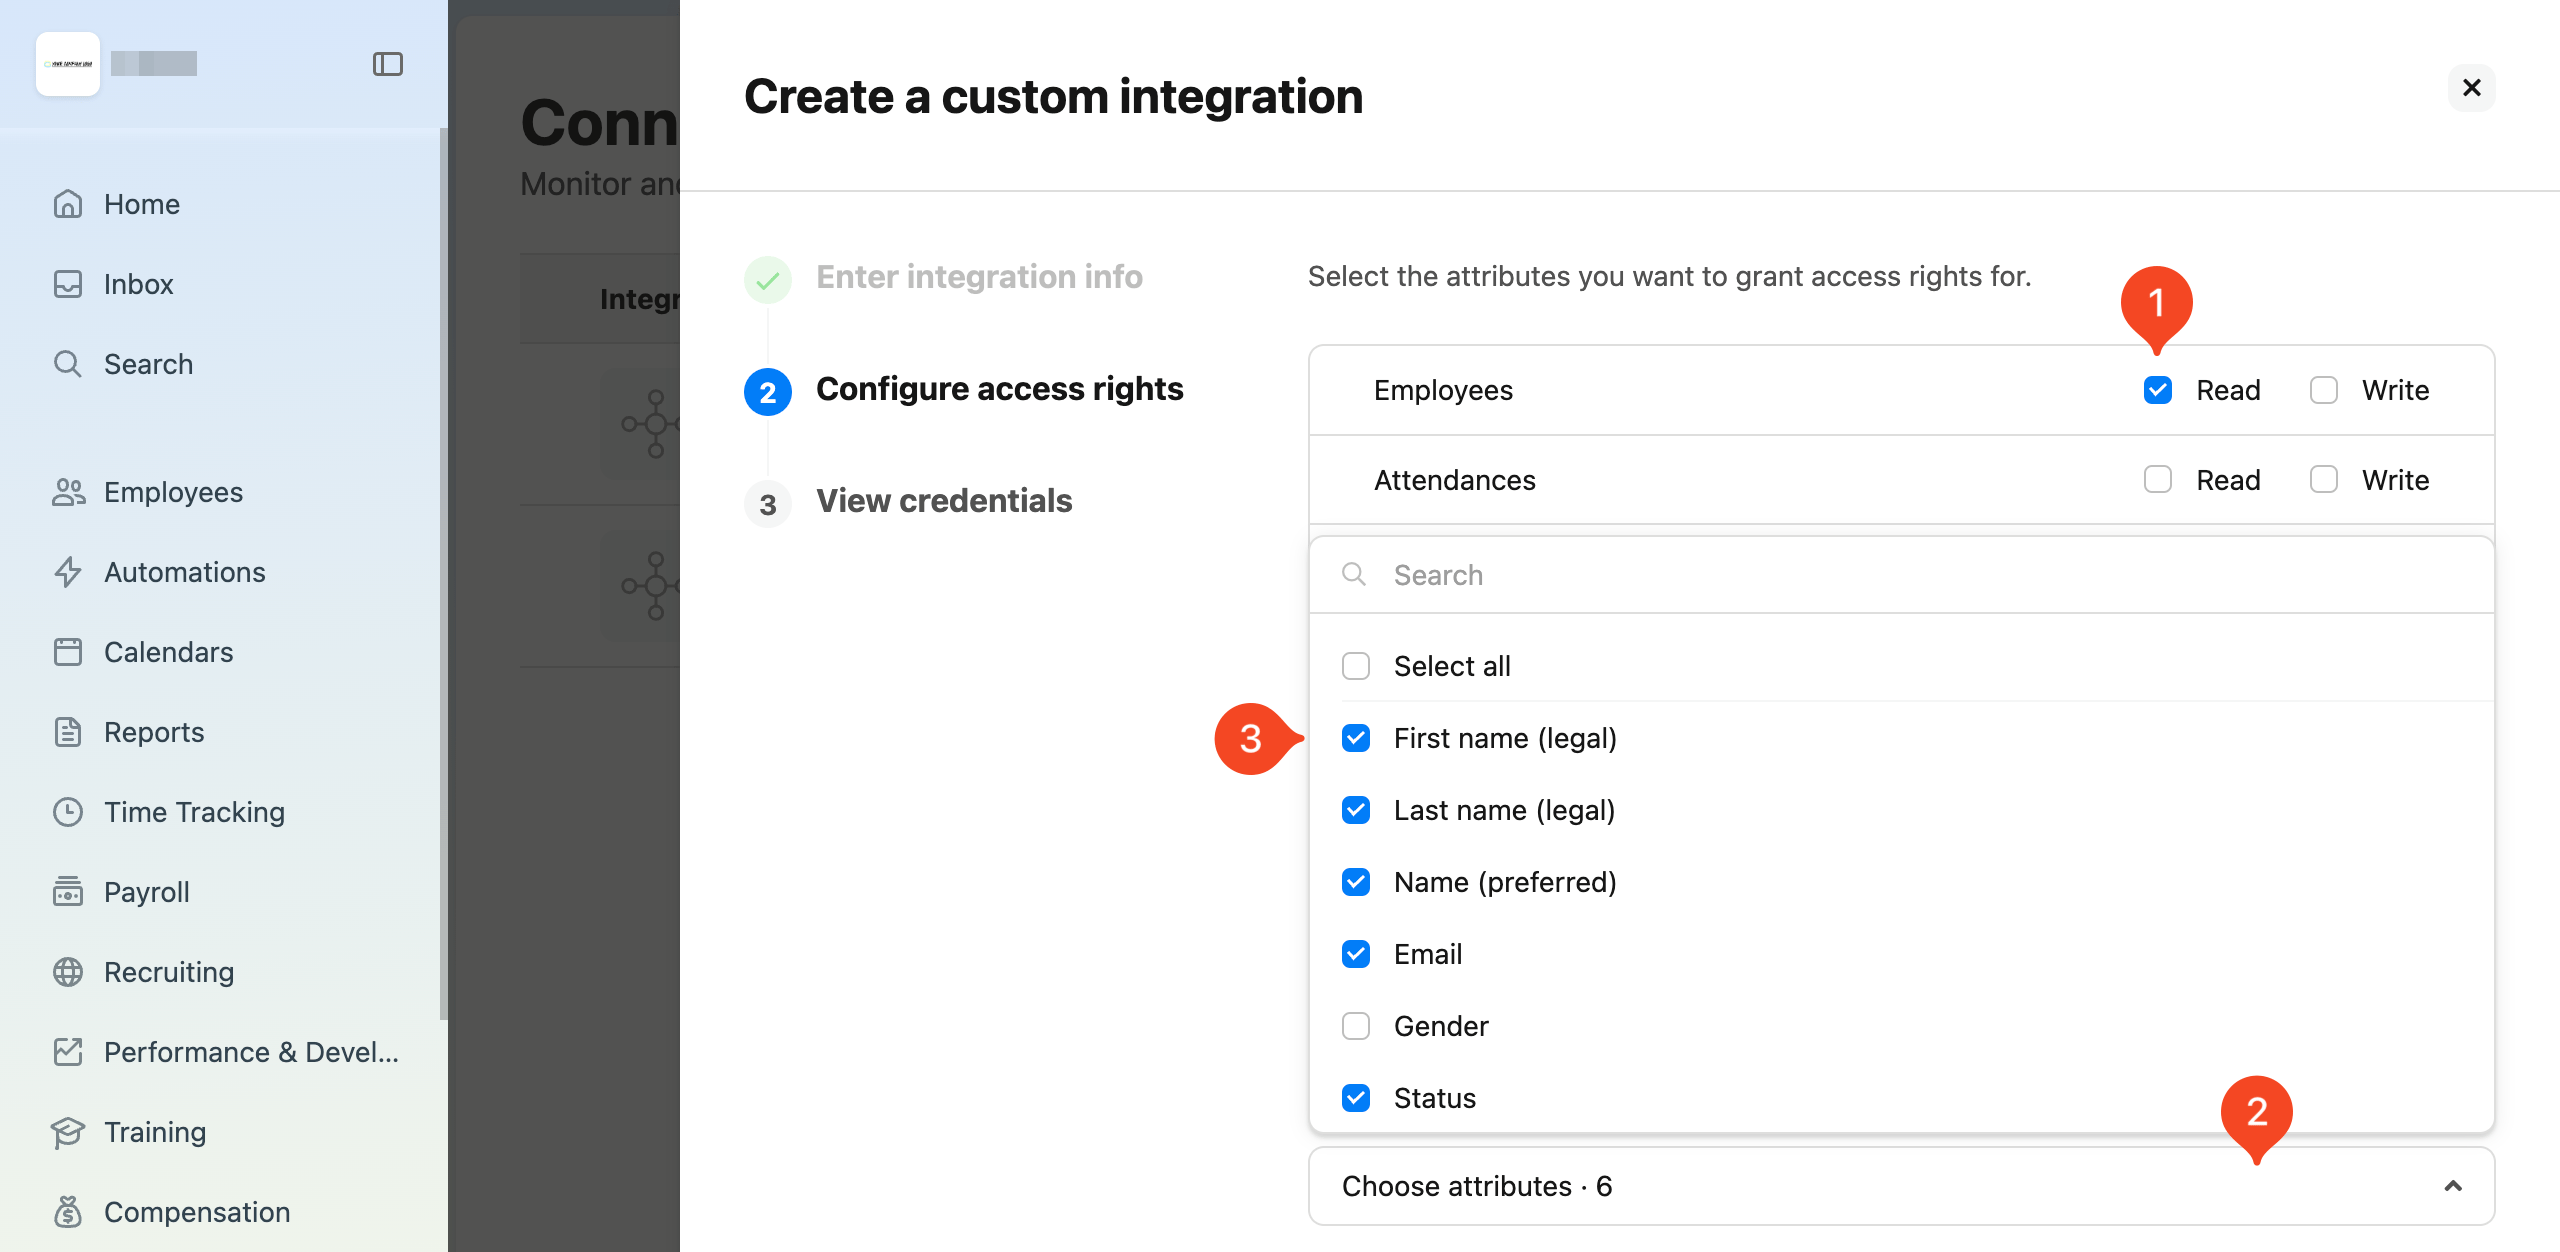This screenshot has height=1252, width=2560.
Task: Click the Attendances row label
Action: point(1454,480)
